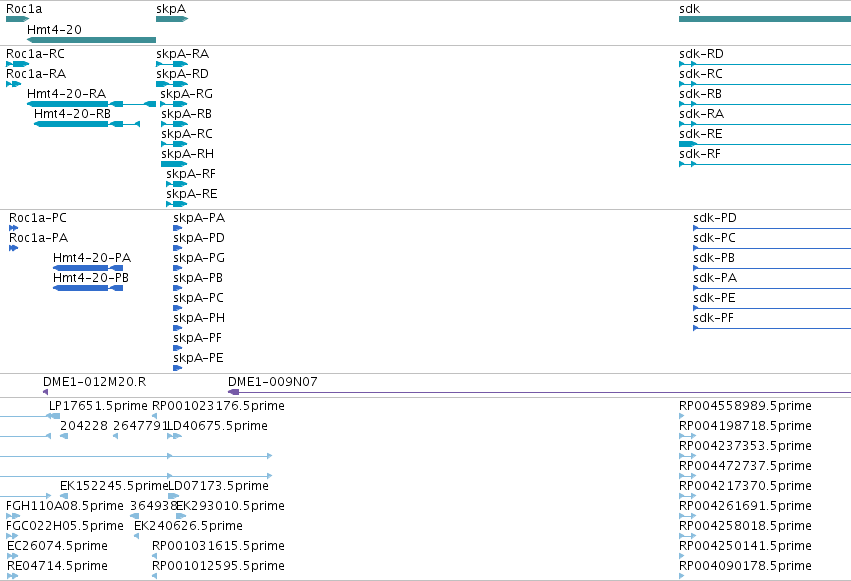Select the DME1-009N07 clone label
The height and width of the screenshot is (581, 851).
pos(272,382)
